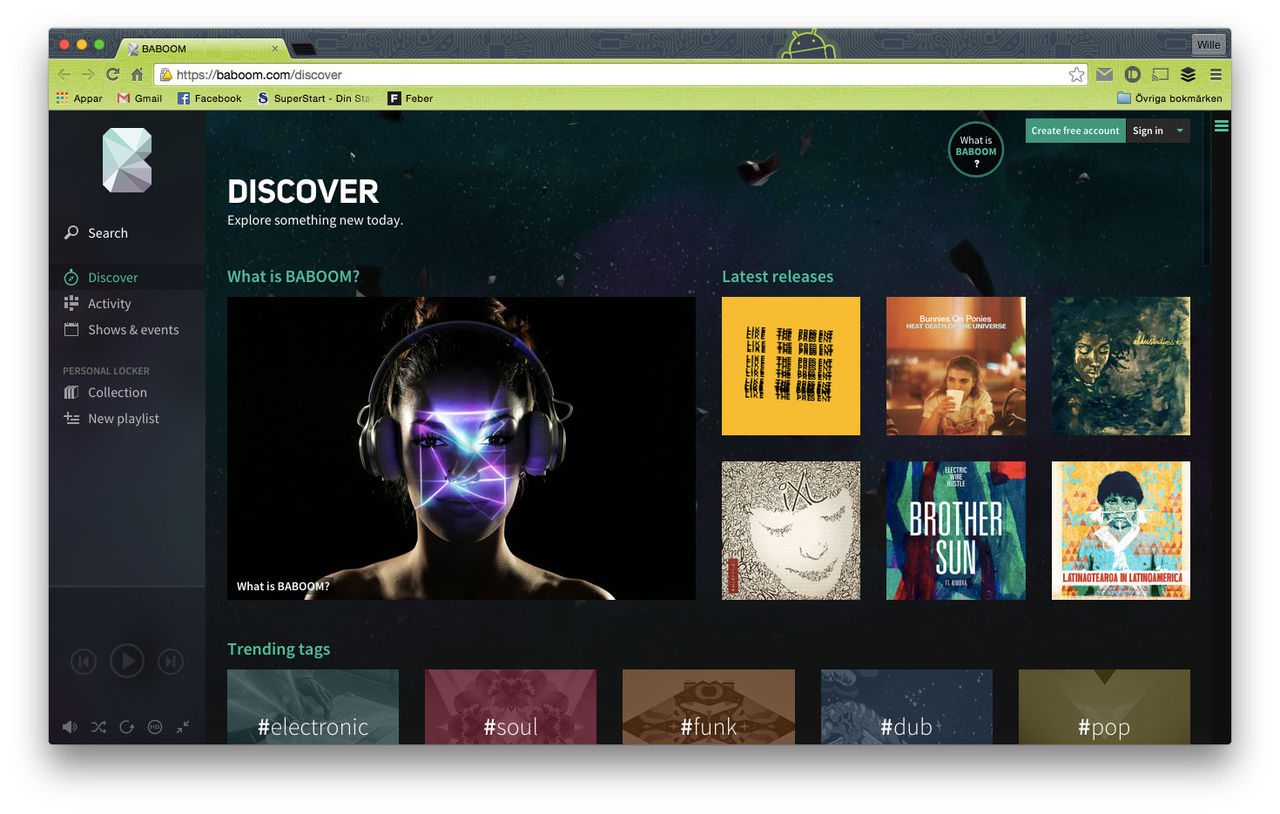Open the green hamburger menu on the right
The width and height of the screenshot is (1280, 814).
(x=1221, y=126)
